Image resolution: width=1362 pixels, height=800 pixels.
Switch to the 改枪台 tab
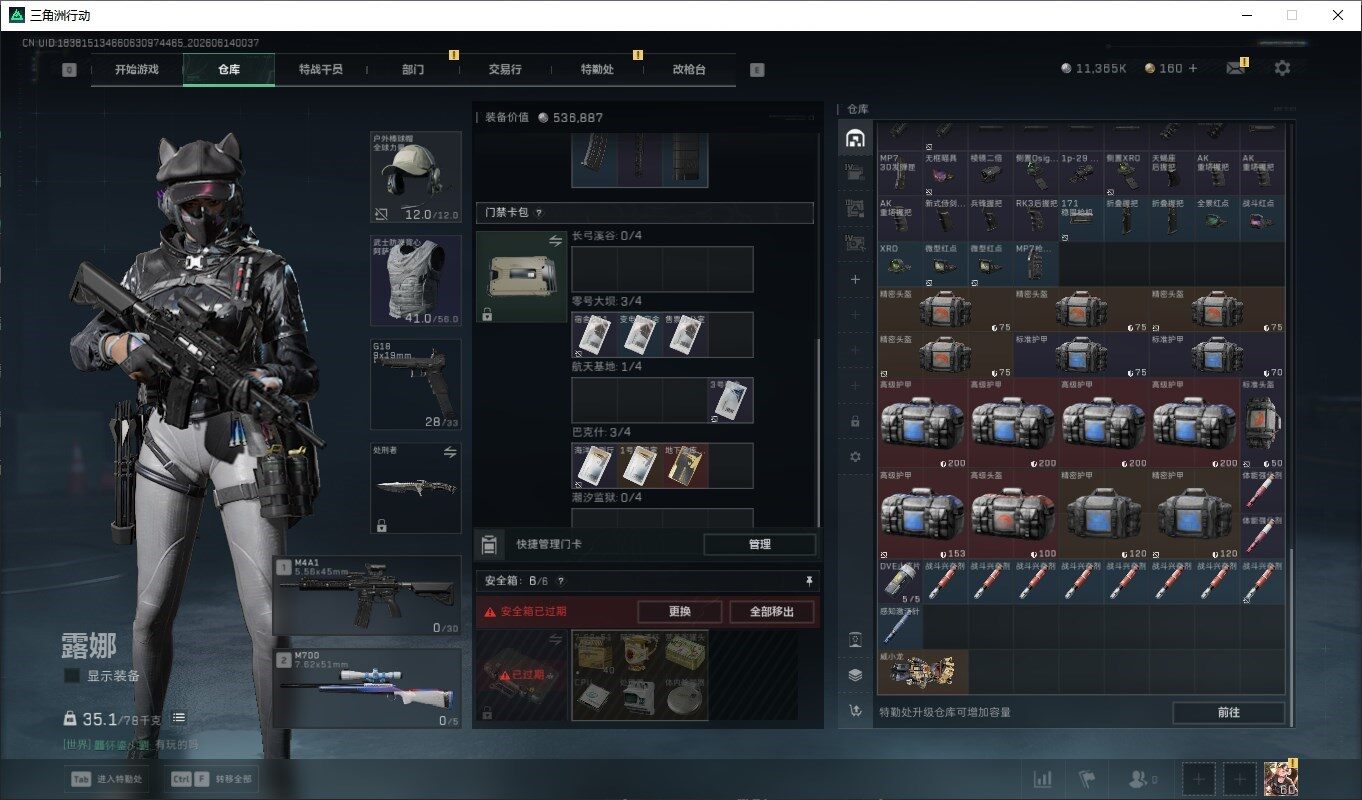click(x=689, y=70)
